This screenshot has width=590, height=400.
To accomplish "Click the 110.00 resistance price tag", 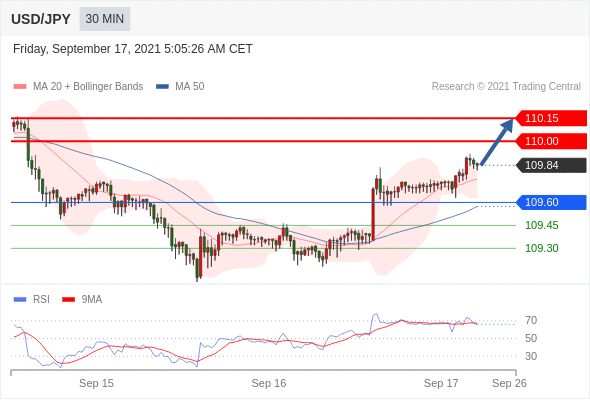I will pos(551,141).
